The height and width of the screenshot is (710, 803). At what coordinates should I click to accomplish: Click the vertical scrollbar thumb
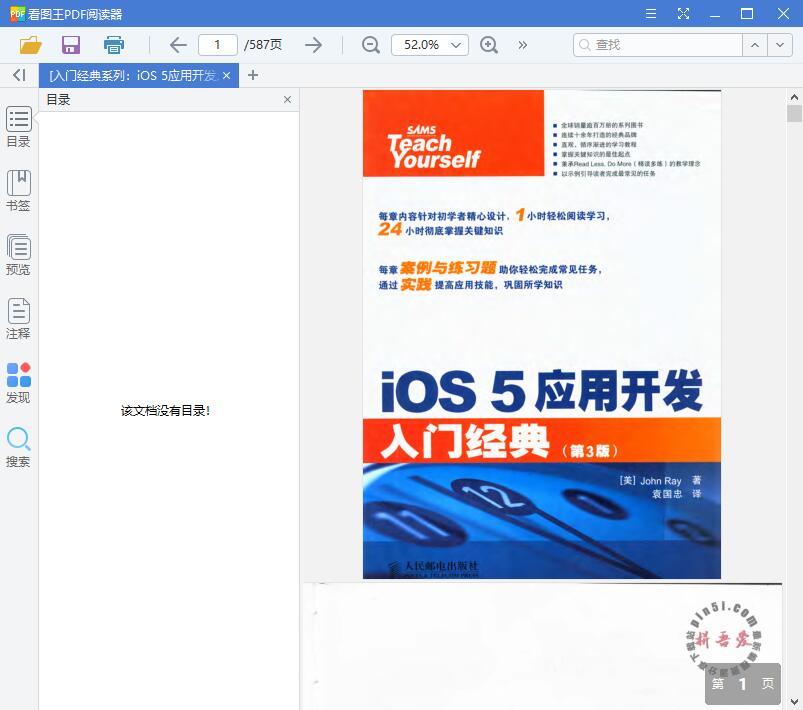[794, 113]
